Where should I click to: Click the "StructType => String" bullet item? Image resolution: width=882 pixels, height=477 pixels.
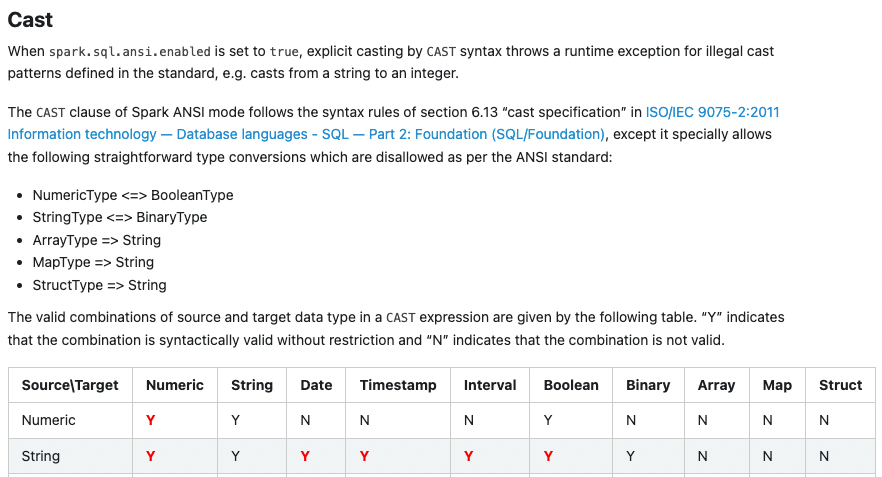click(99, 285)
